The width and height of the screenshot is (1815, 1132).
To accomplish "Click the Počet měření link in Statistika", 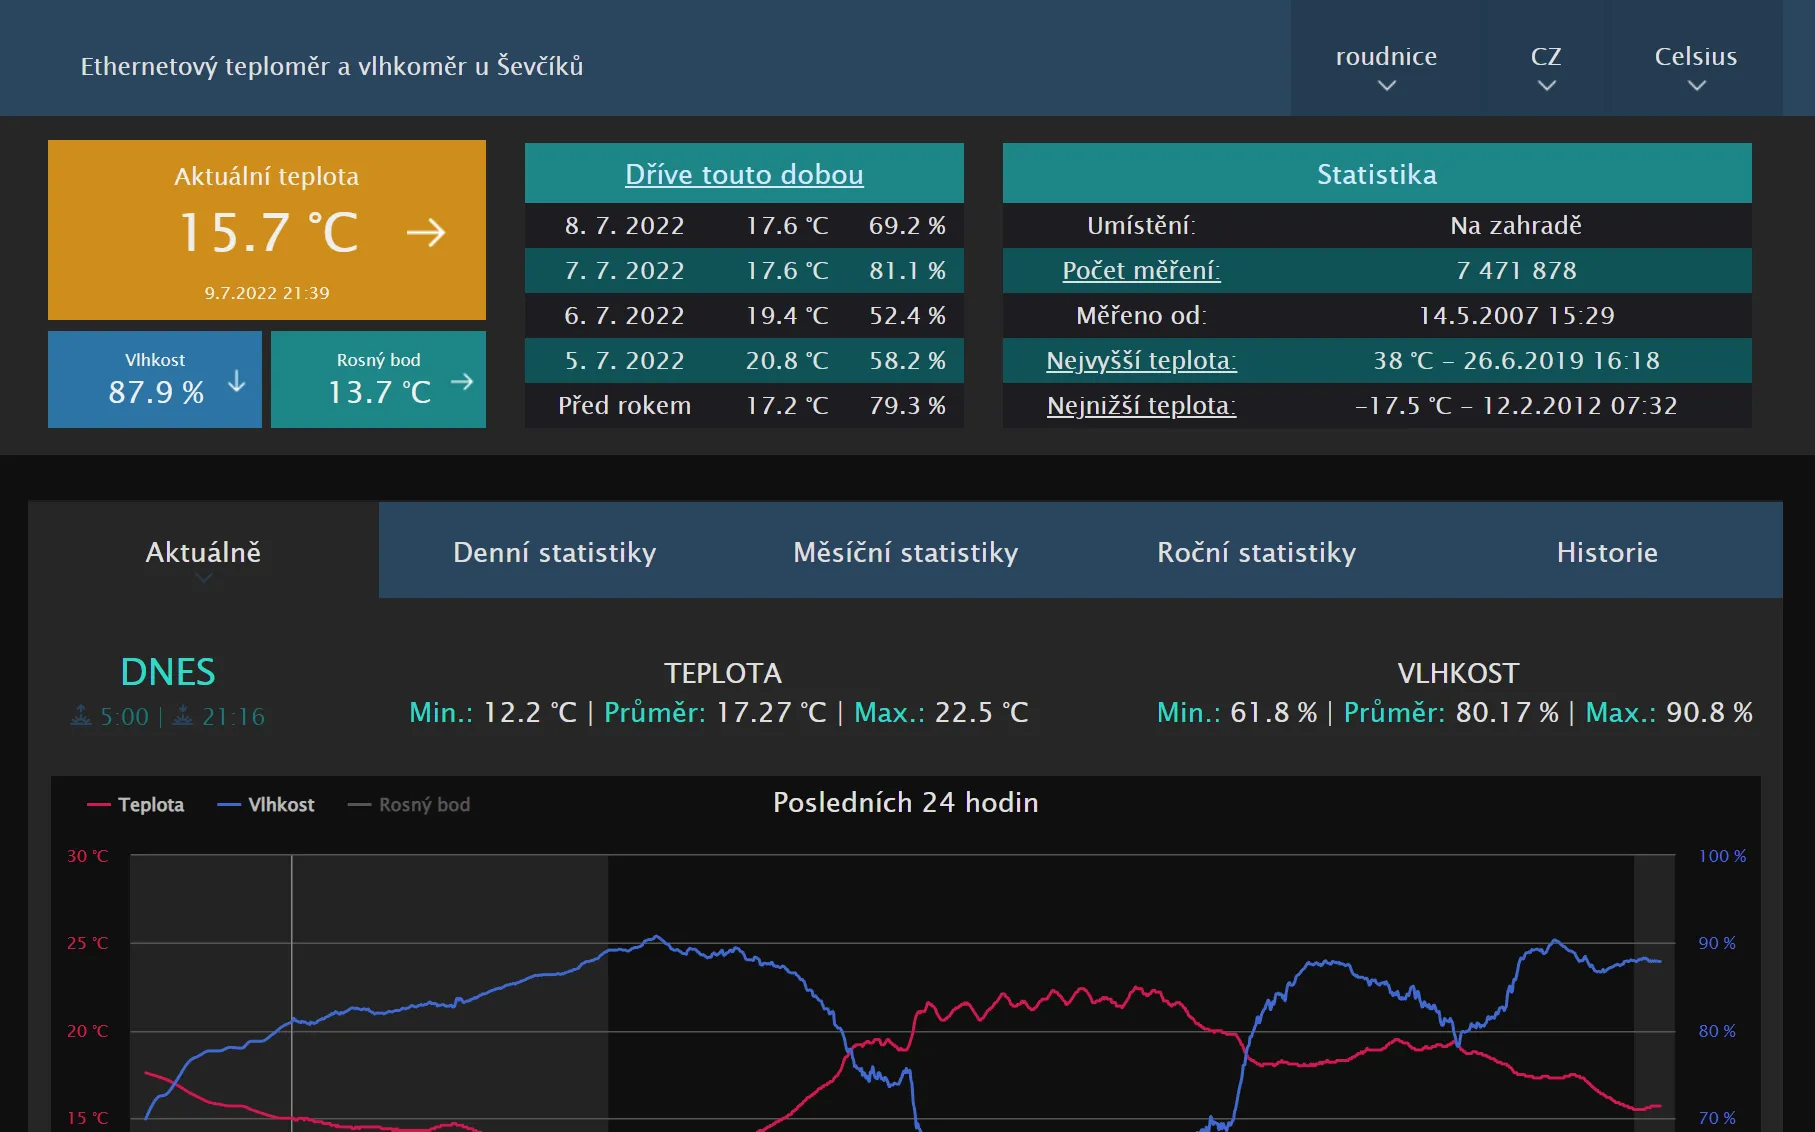I will coord(1141,270).
